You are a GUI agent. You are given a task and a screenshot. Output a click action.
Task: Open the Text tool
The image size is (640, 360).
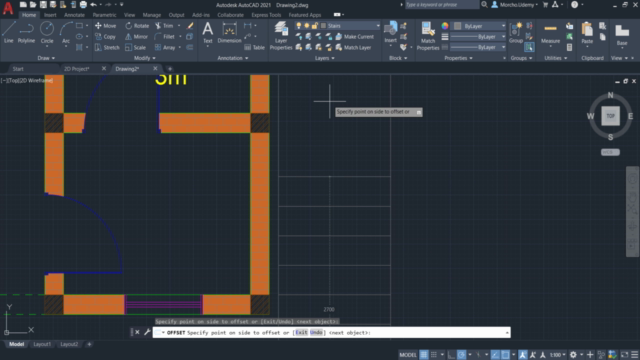click(208, 33)
